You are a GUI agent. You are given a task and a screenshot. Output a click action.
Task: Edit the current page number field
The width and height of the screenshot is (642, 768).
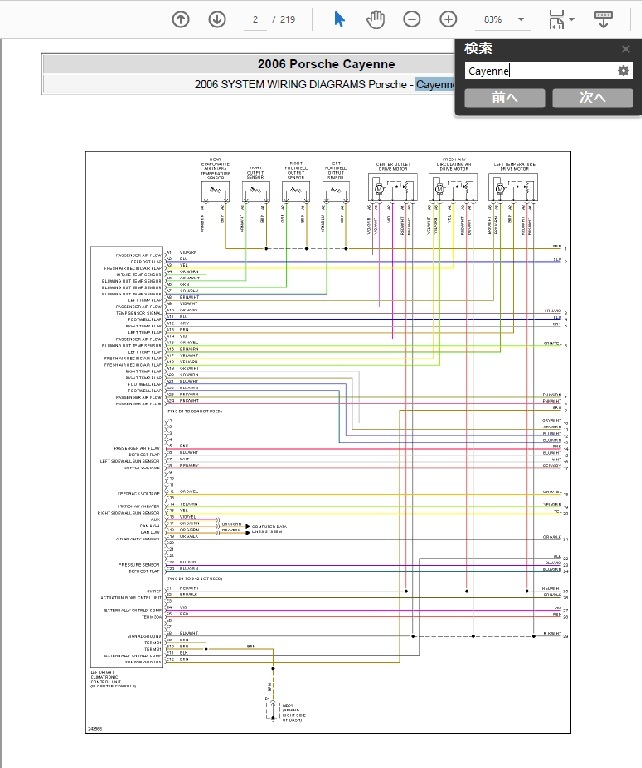[x=255, y=20]
